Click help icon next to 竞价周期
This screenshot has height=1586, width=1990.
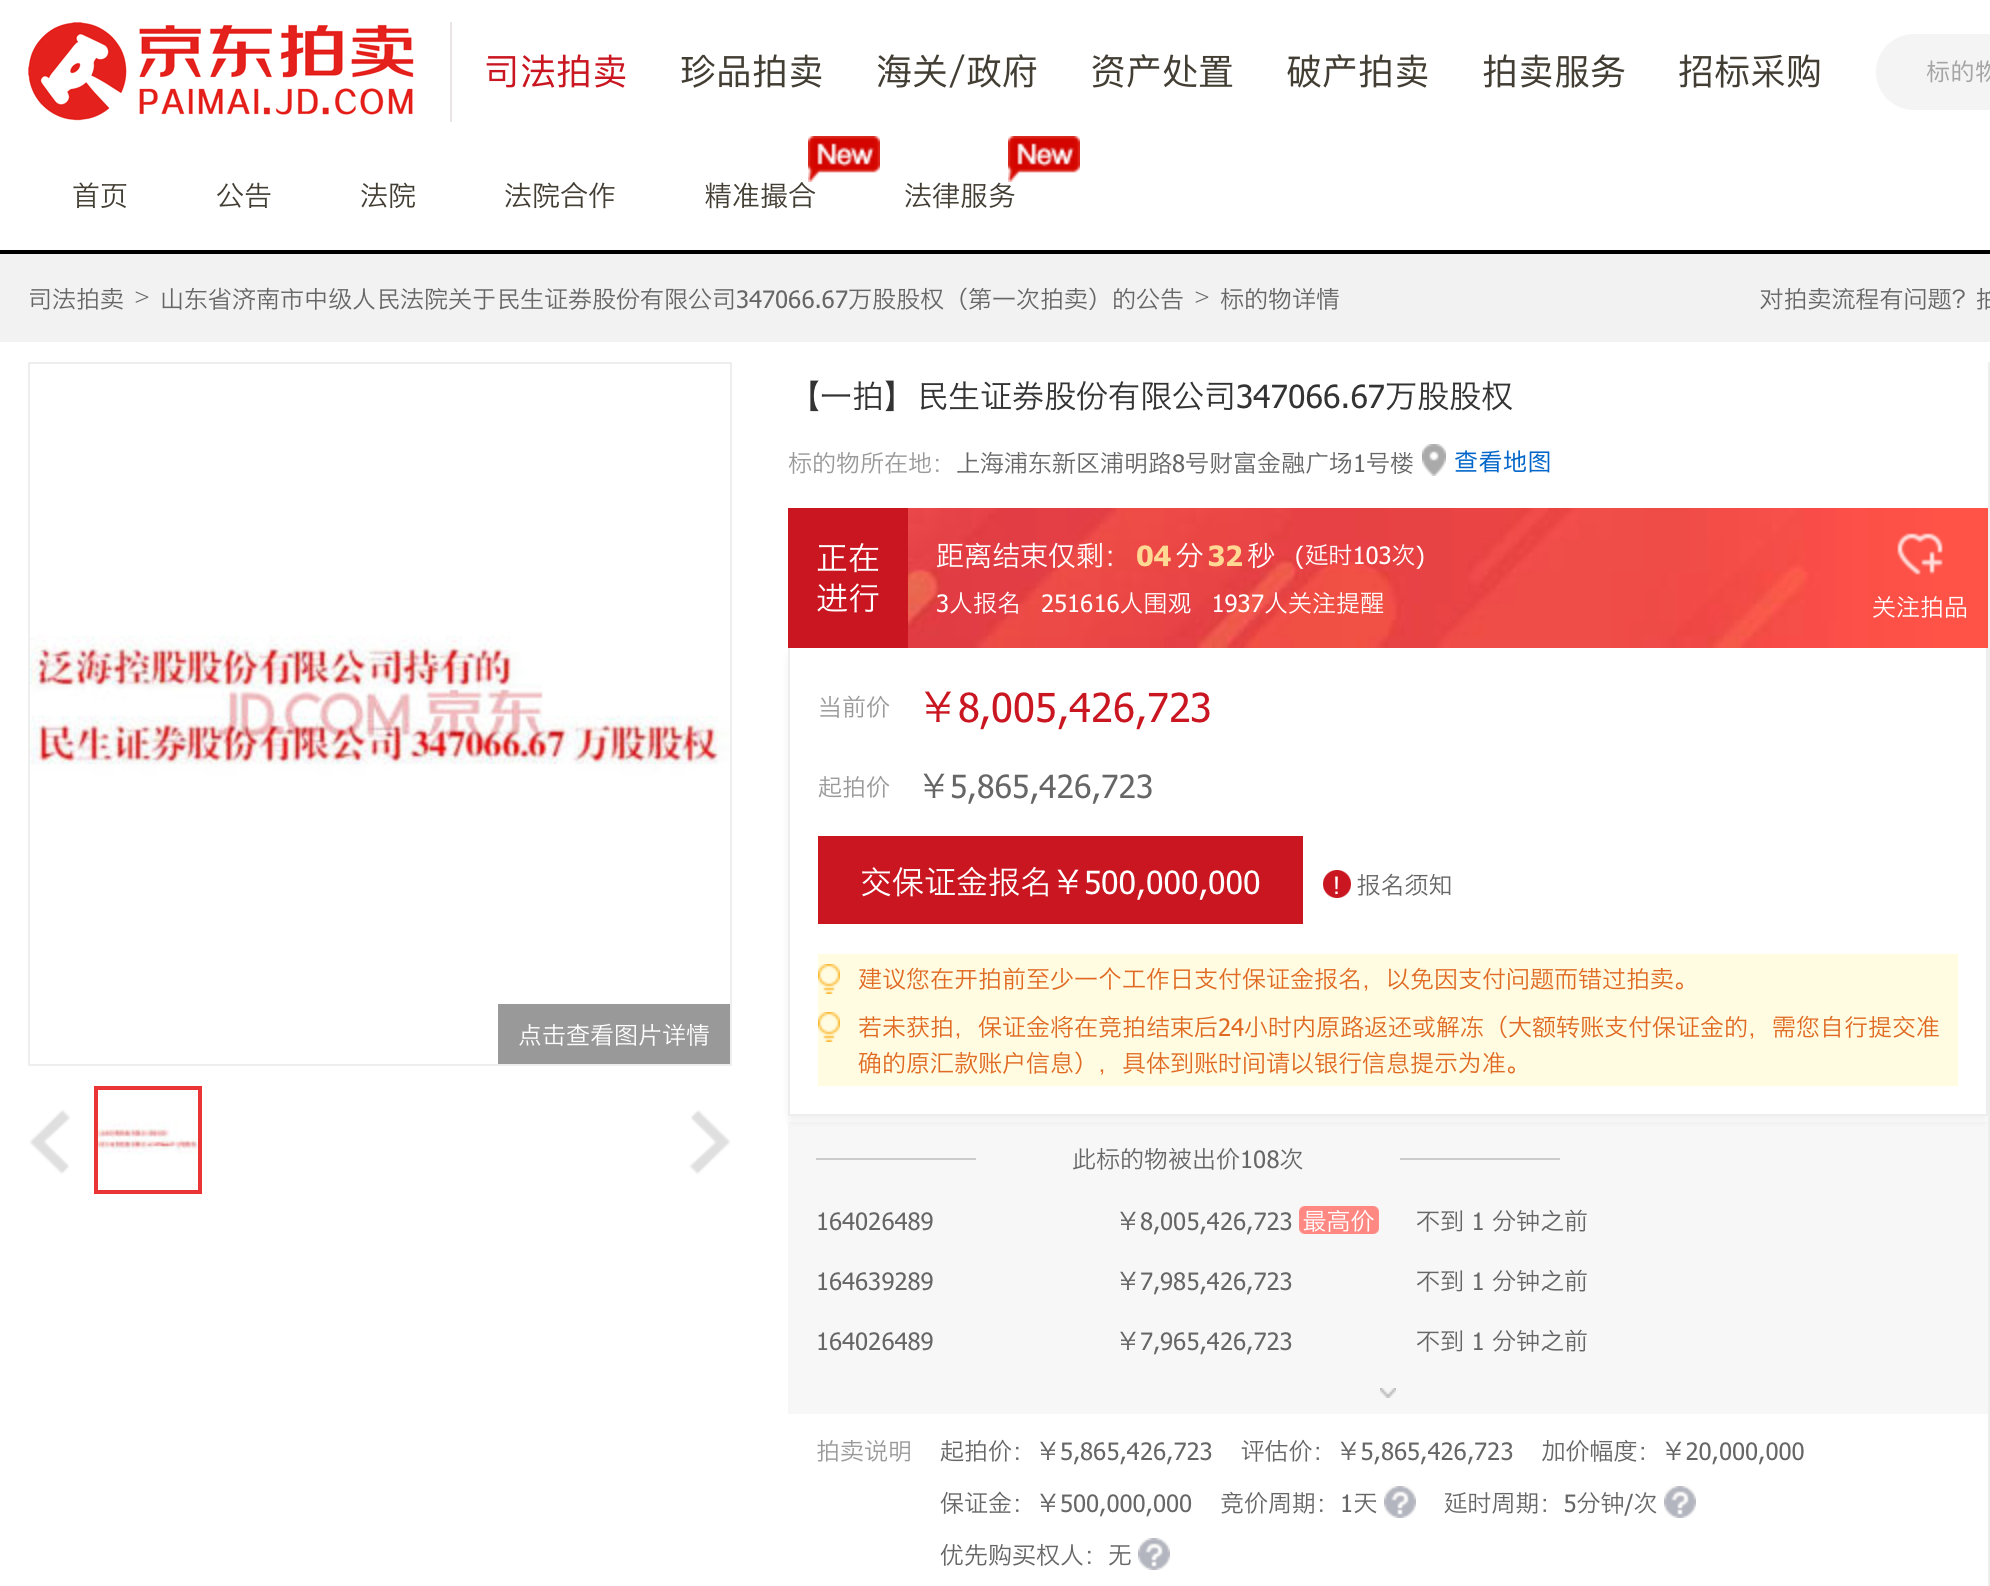click(x=1400, y=1502)
